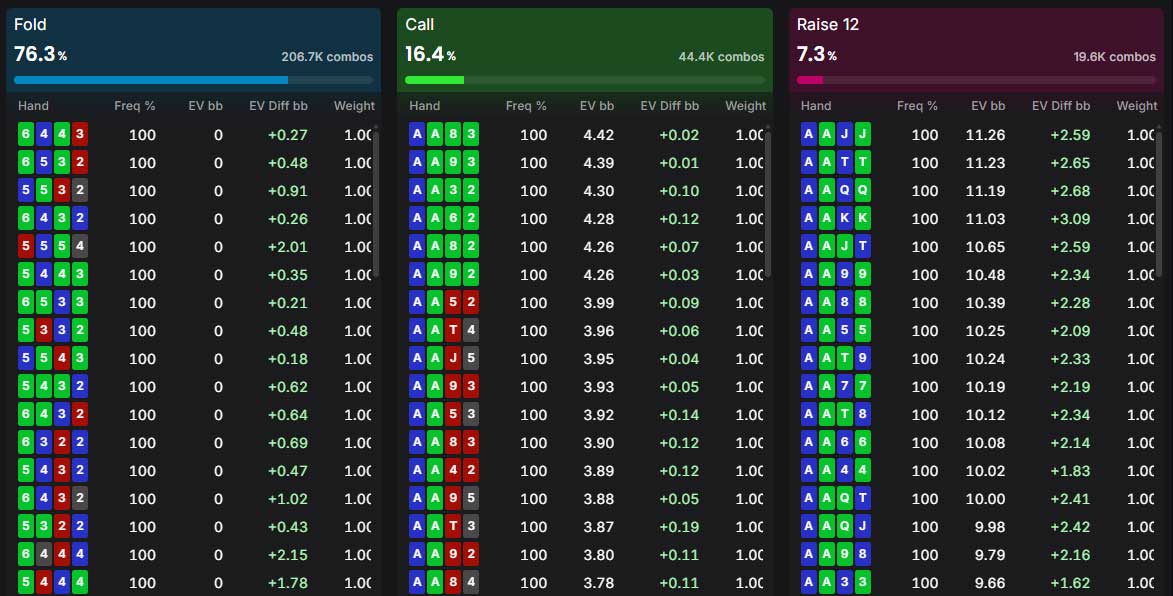
Task: Click the 5 4 4 4 fold hand
Action: (x=52, y=583)
